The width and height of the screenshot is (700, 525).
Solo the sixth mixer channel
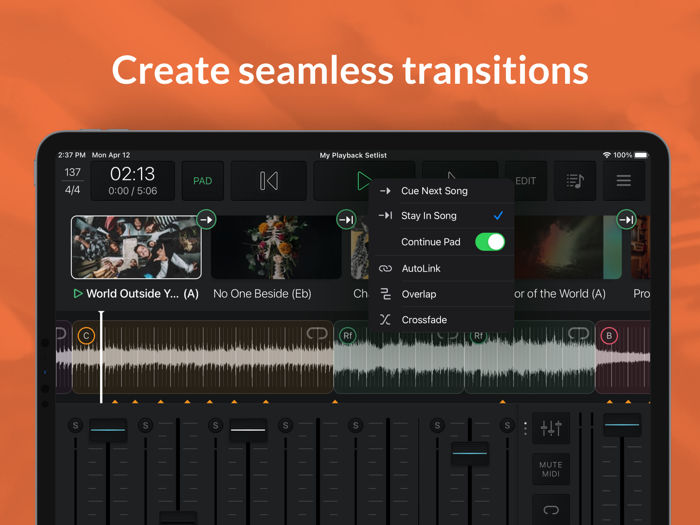[438, 425]
